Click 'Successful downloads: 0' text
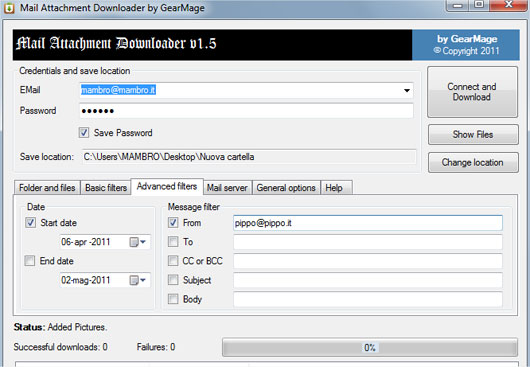The height and width of the screenshot is (367, 530). pos(61,347)
